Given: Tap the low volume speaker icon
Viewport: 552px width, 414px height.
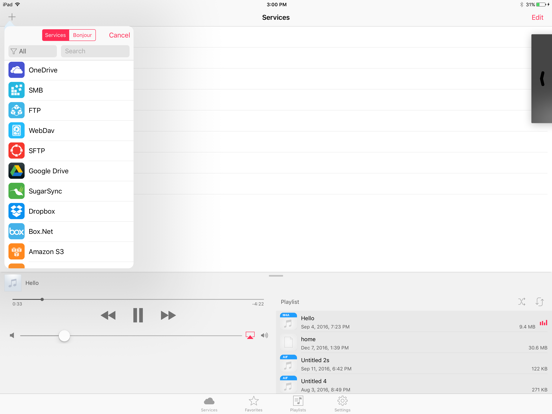Looking at the screenshot, I should click(12, 335).
